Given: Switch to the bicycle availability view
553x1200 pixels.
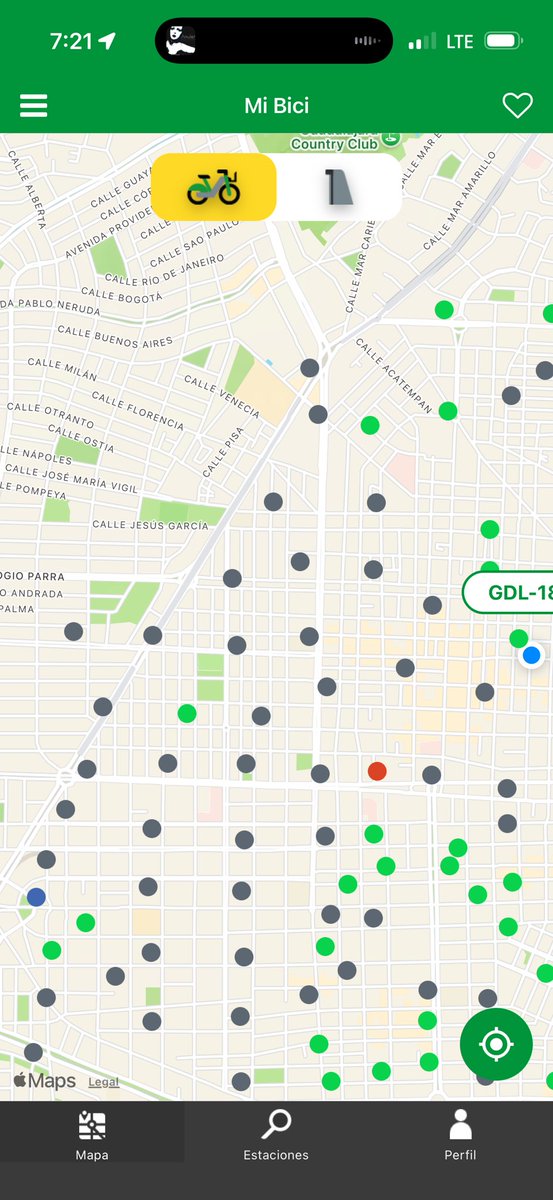Looking at the screenshot, I should (214, 187).
